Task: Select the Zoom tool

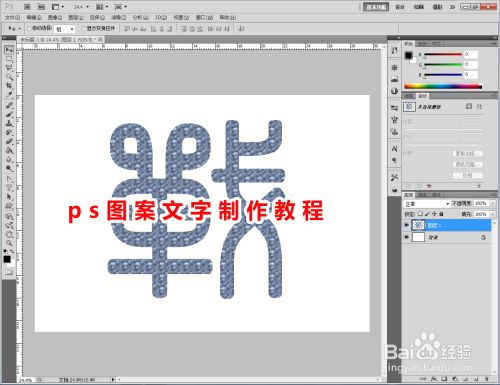Action: pyautogui.click(x=9, y=243)
